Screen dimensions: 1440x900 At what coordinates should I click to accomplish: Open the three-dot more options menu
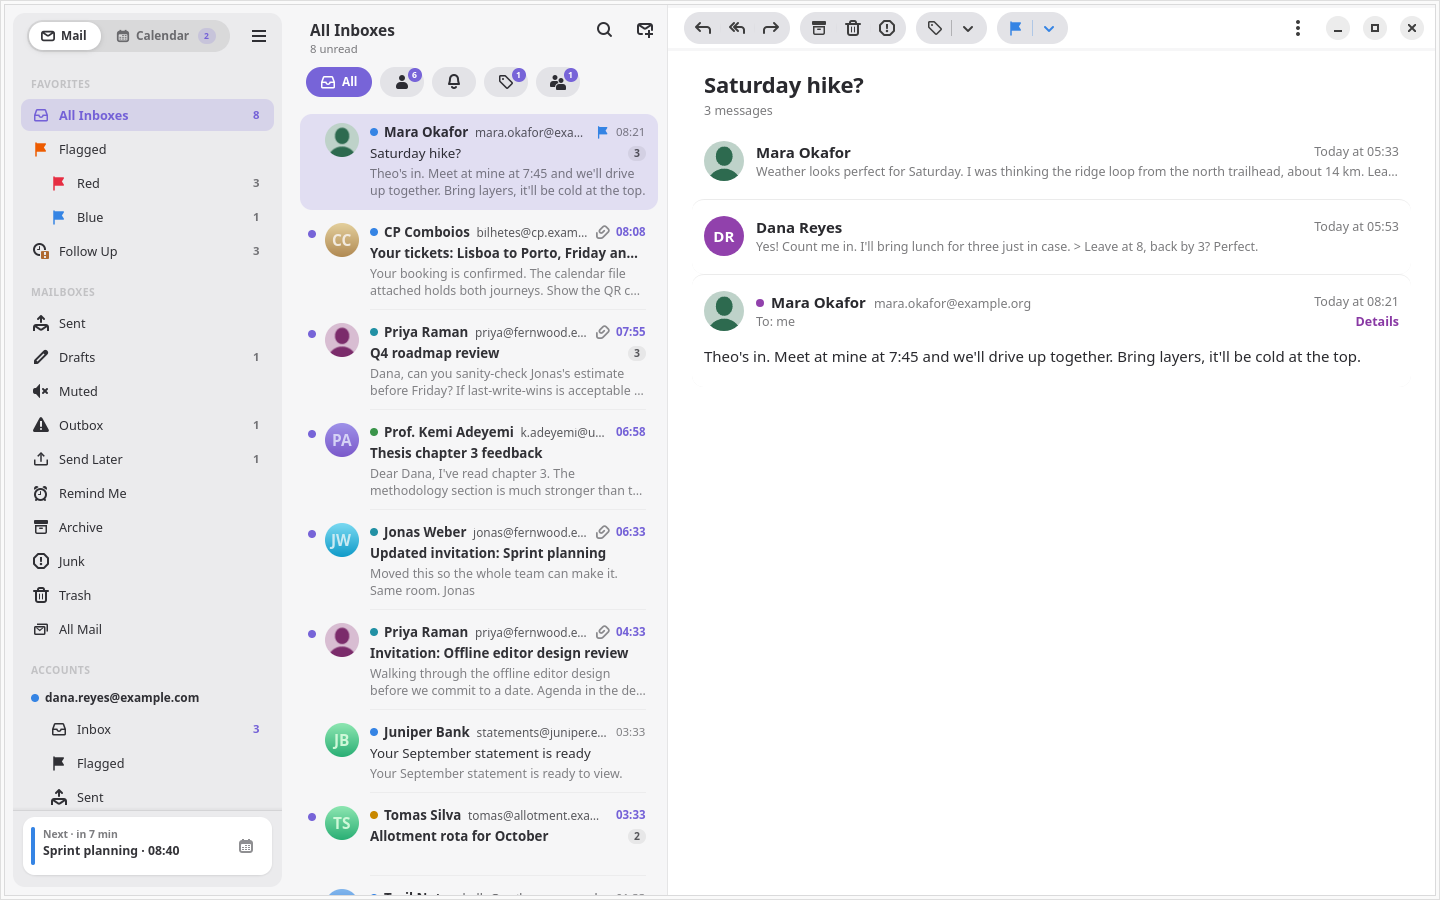[x=1298, y=28]
